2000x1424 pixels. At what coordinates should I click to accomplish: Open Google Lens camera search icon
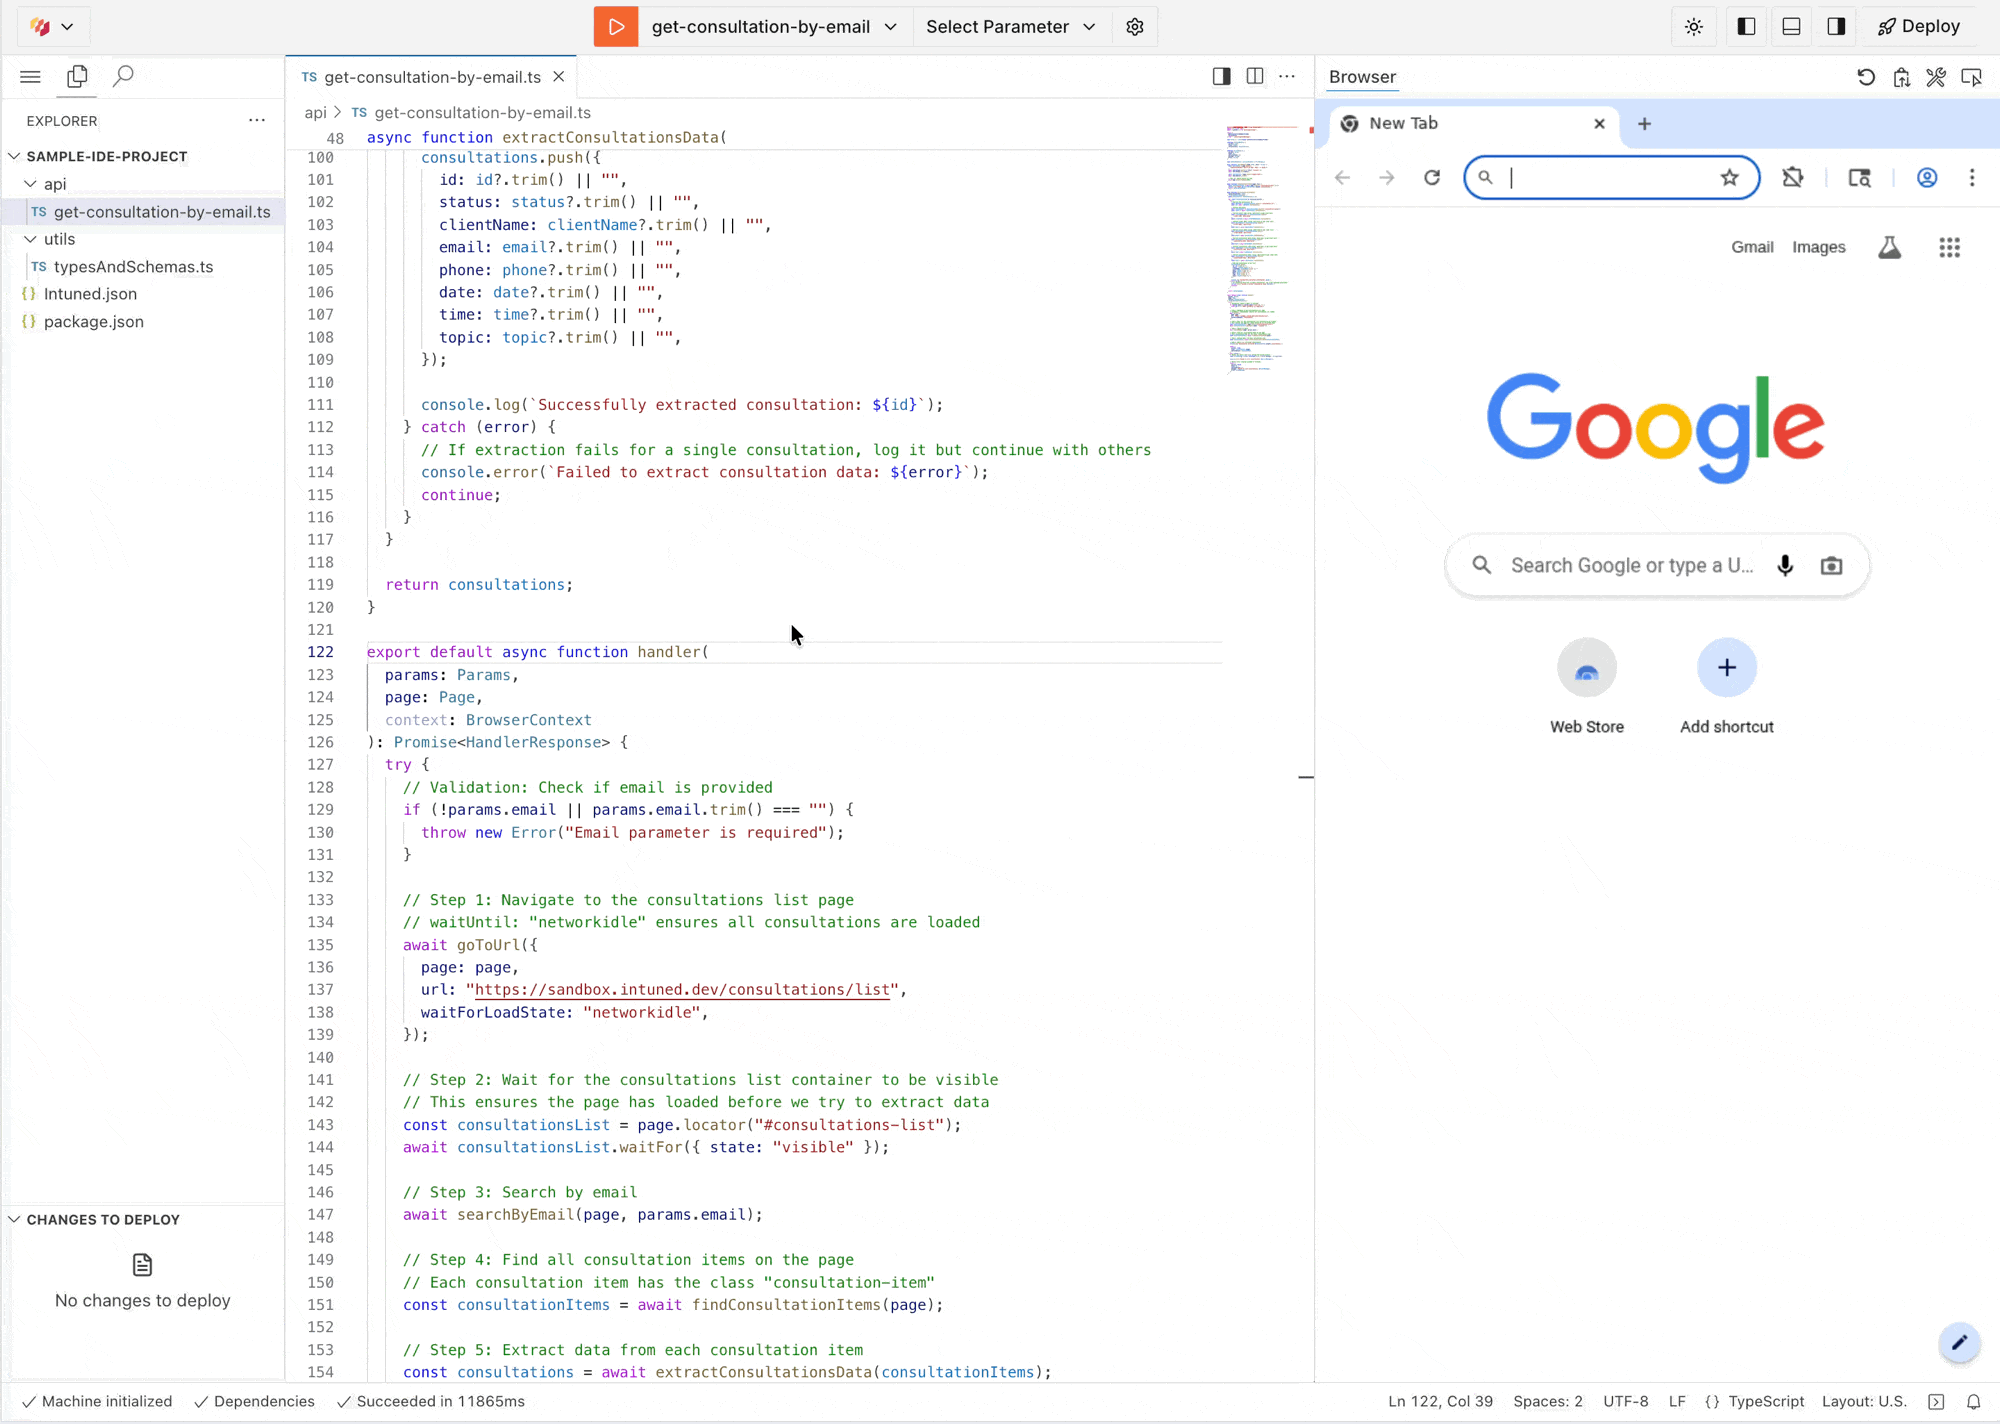[1832, 565]
